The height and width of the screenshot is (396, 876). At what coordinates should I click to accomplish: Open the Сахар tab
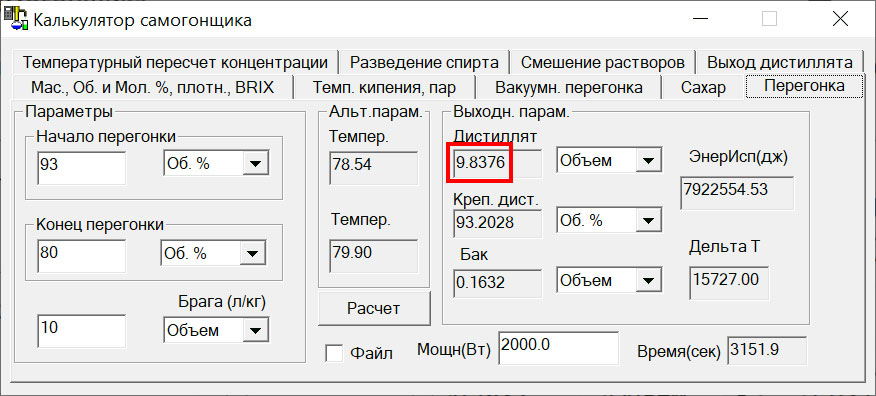(703, 88)
